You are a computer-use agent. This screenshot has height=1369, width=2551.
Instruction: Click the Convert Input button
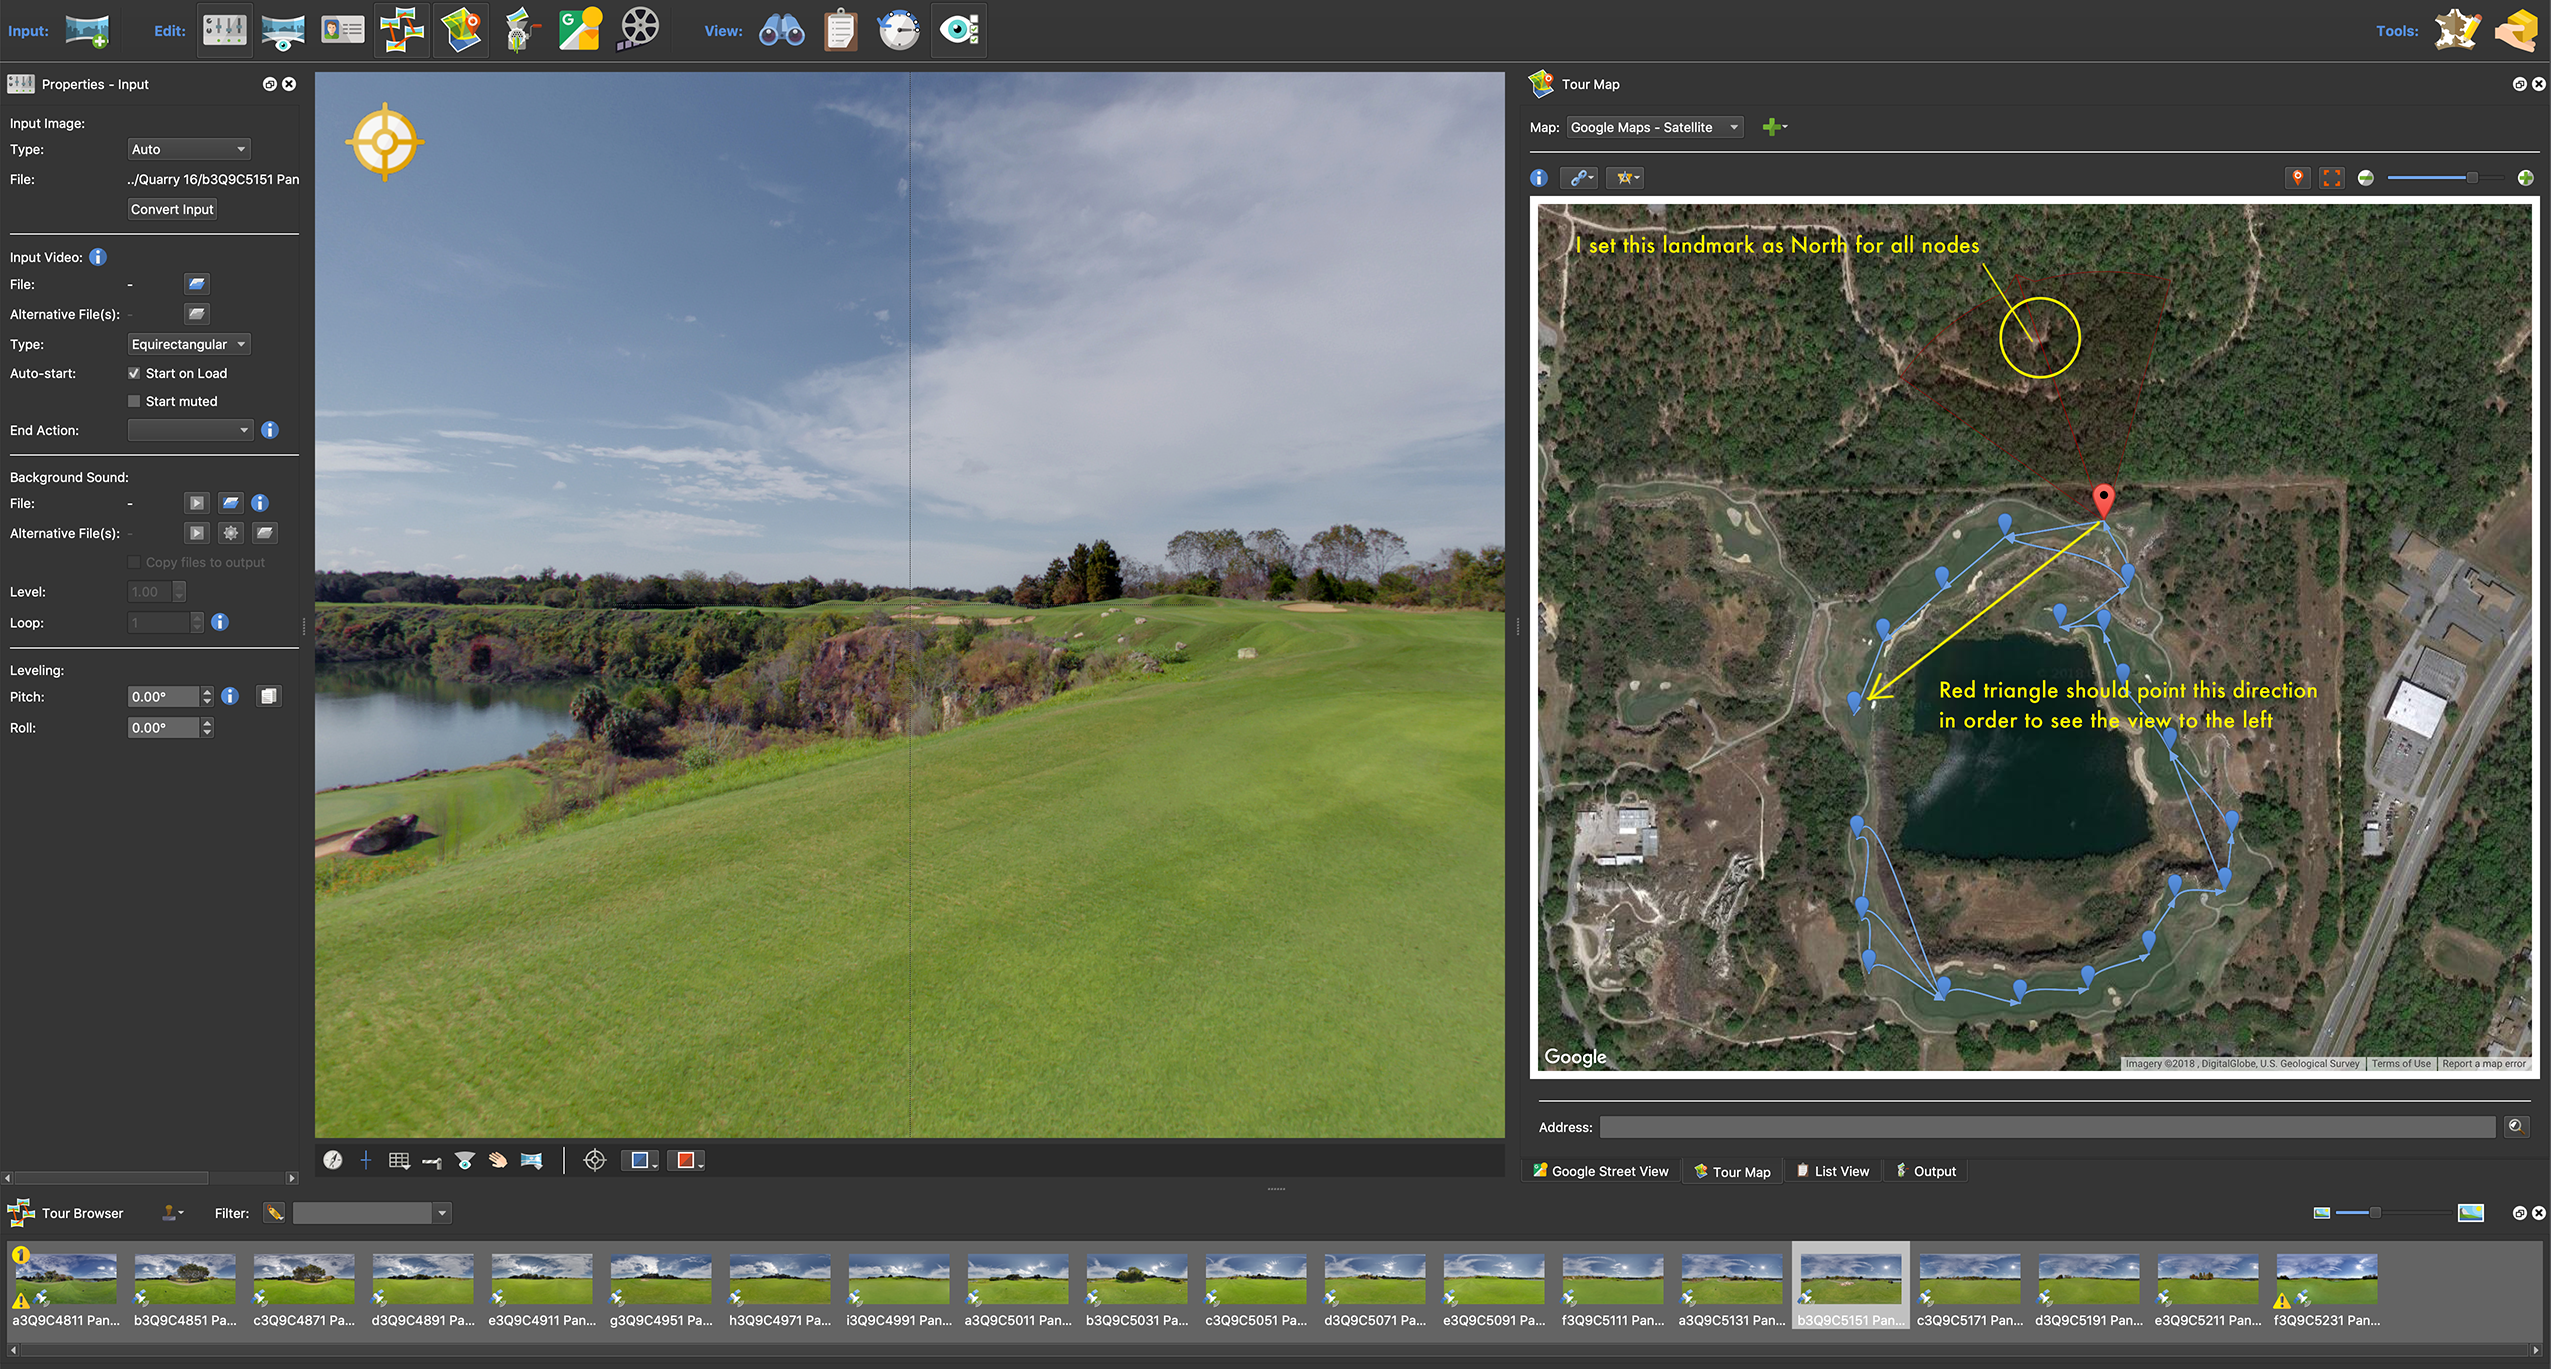pyautogui.click(x=172, y=209)
